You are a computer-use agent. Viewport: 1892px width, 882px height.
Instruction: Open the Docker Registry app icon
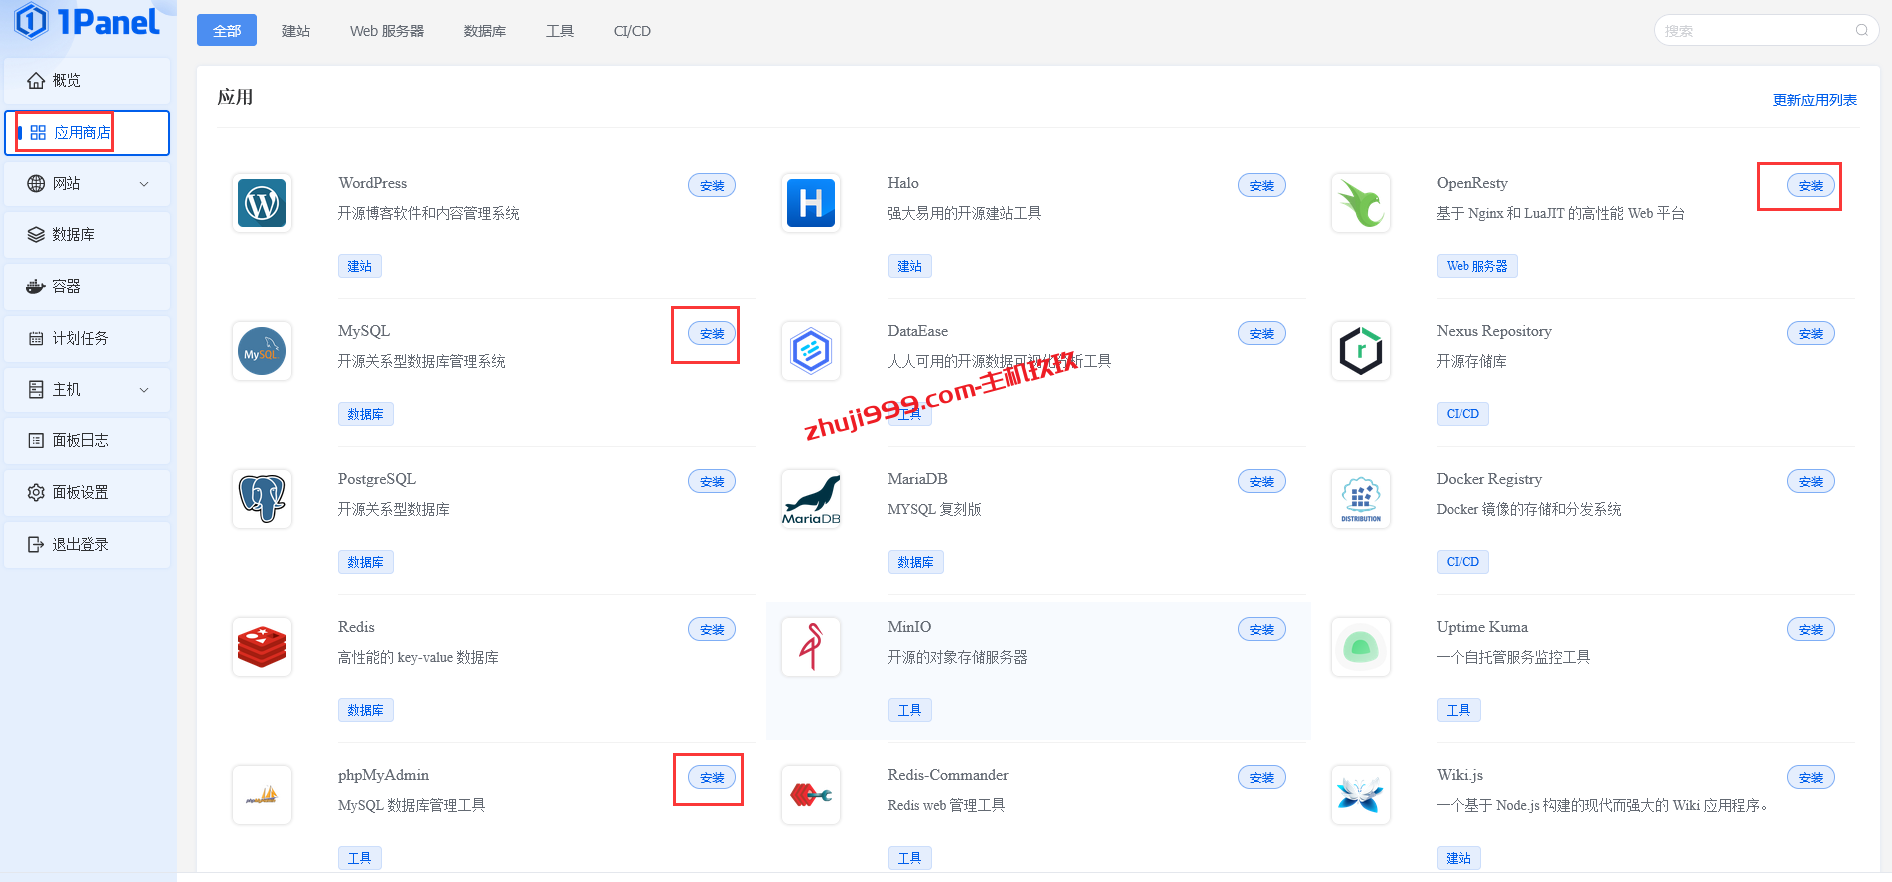click(x=1361, y=499)
